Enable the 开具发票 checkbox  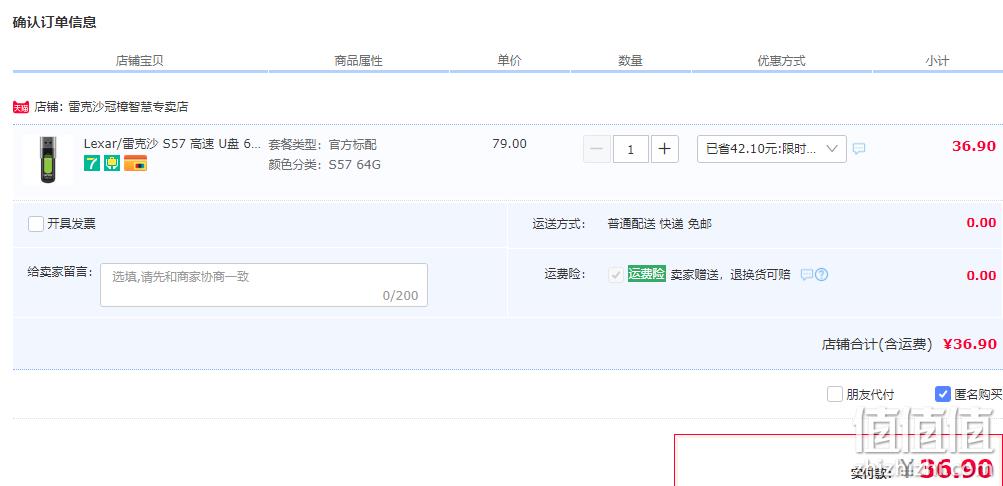[x=36, y=224]
